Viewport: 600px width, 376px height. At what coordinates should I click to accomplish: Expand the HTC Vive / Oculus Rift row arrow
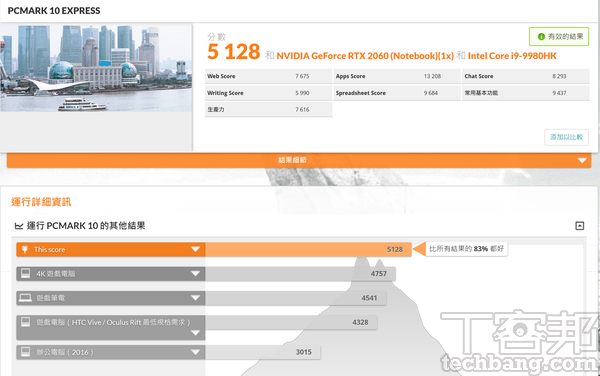pos(195,333)
